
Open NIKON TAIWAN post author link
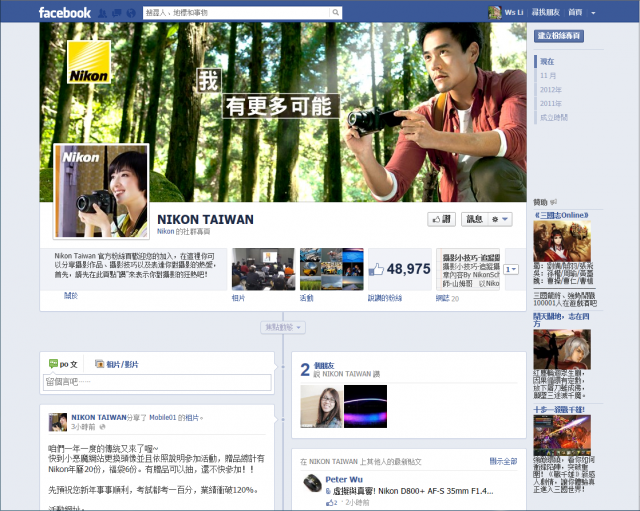[x=99, y=417]
